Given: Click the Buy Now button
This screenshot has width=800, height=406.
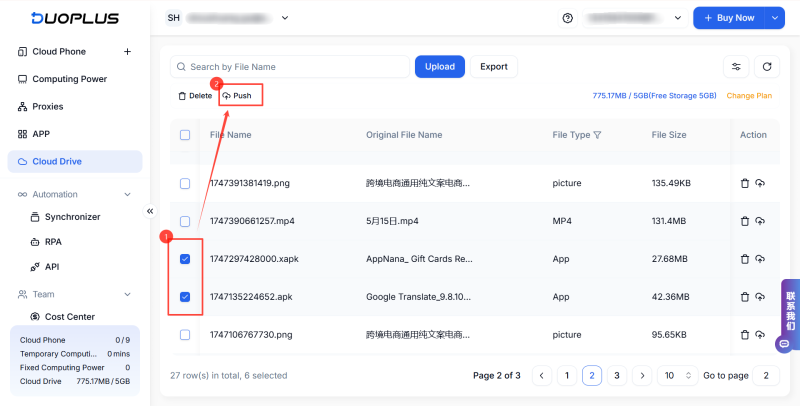Looking at the screenshot, I should tap(729, 18).
